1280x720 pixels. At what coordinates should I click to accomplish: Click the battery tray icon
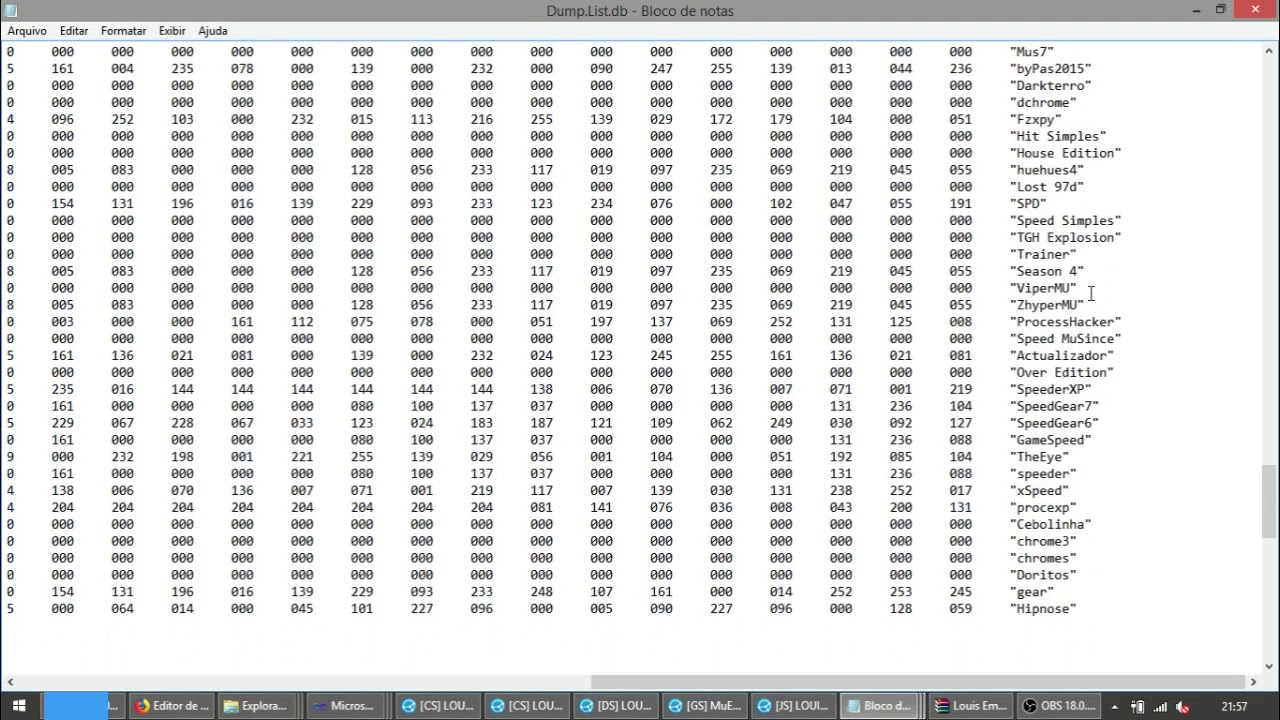coord(1137,706)
